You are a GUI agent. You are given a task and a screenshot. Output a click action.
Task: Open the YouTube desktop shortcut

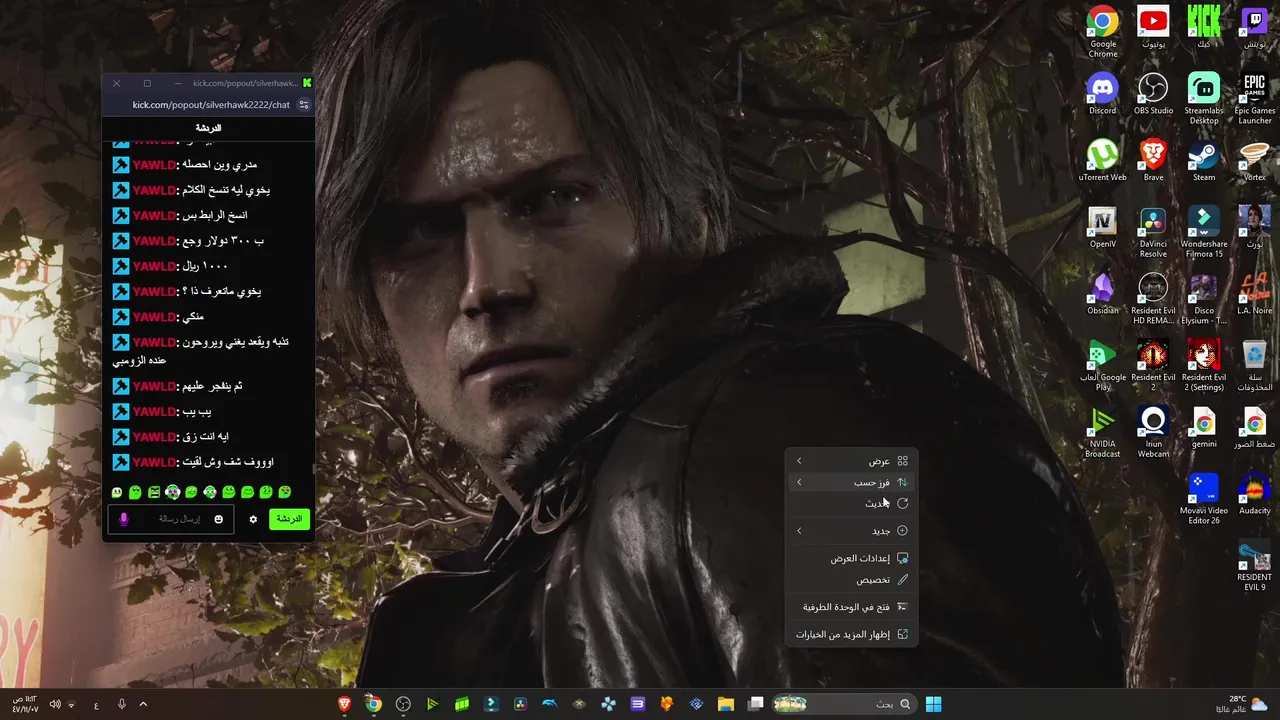(x=1153, y=27)
